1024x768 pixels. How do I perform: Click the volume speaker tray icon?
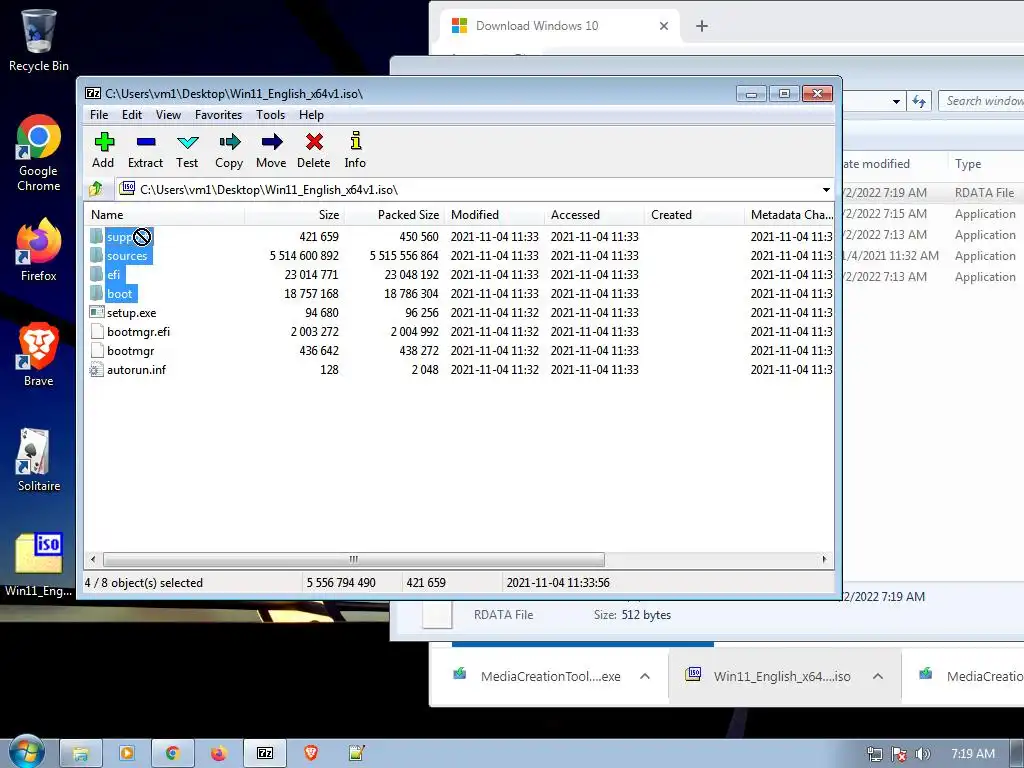pos(922,754)
